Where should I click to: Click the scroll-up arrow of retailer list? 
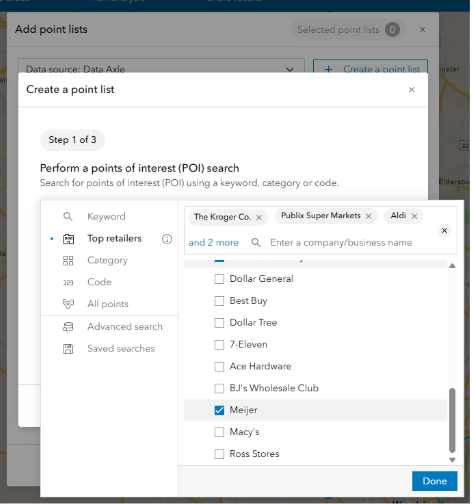click(452, 266)
